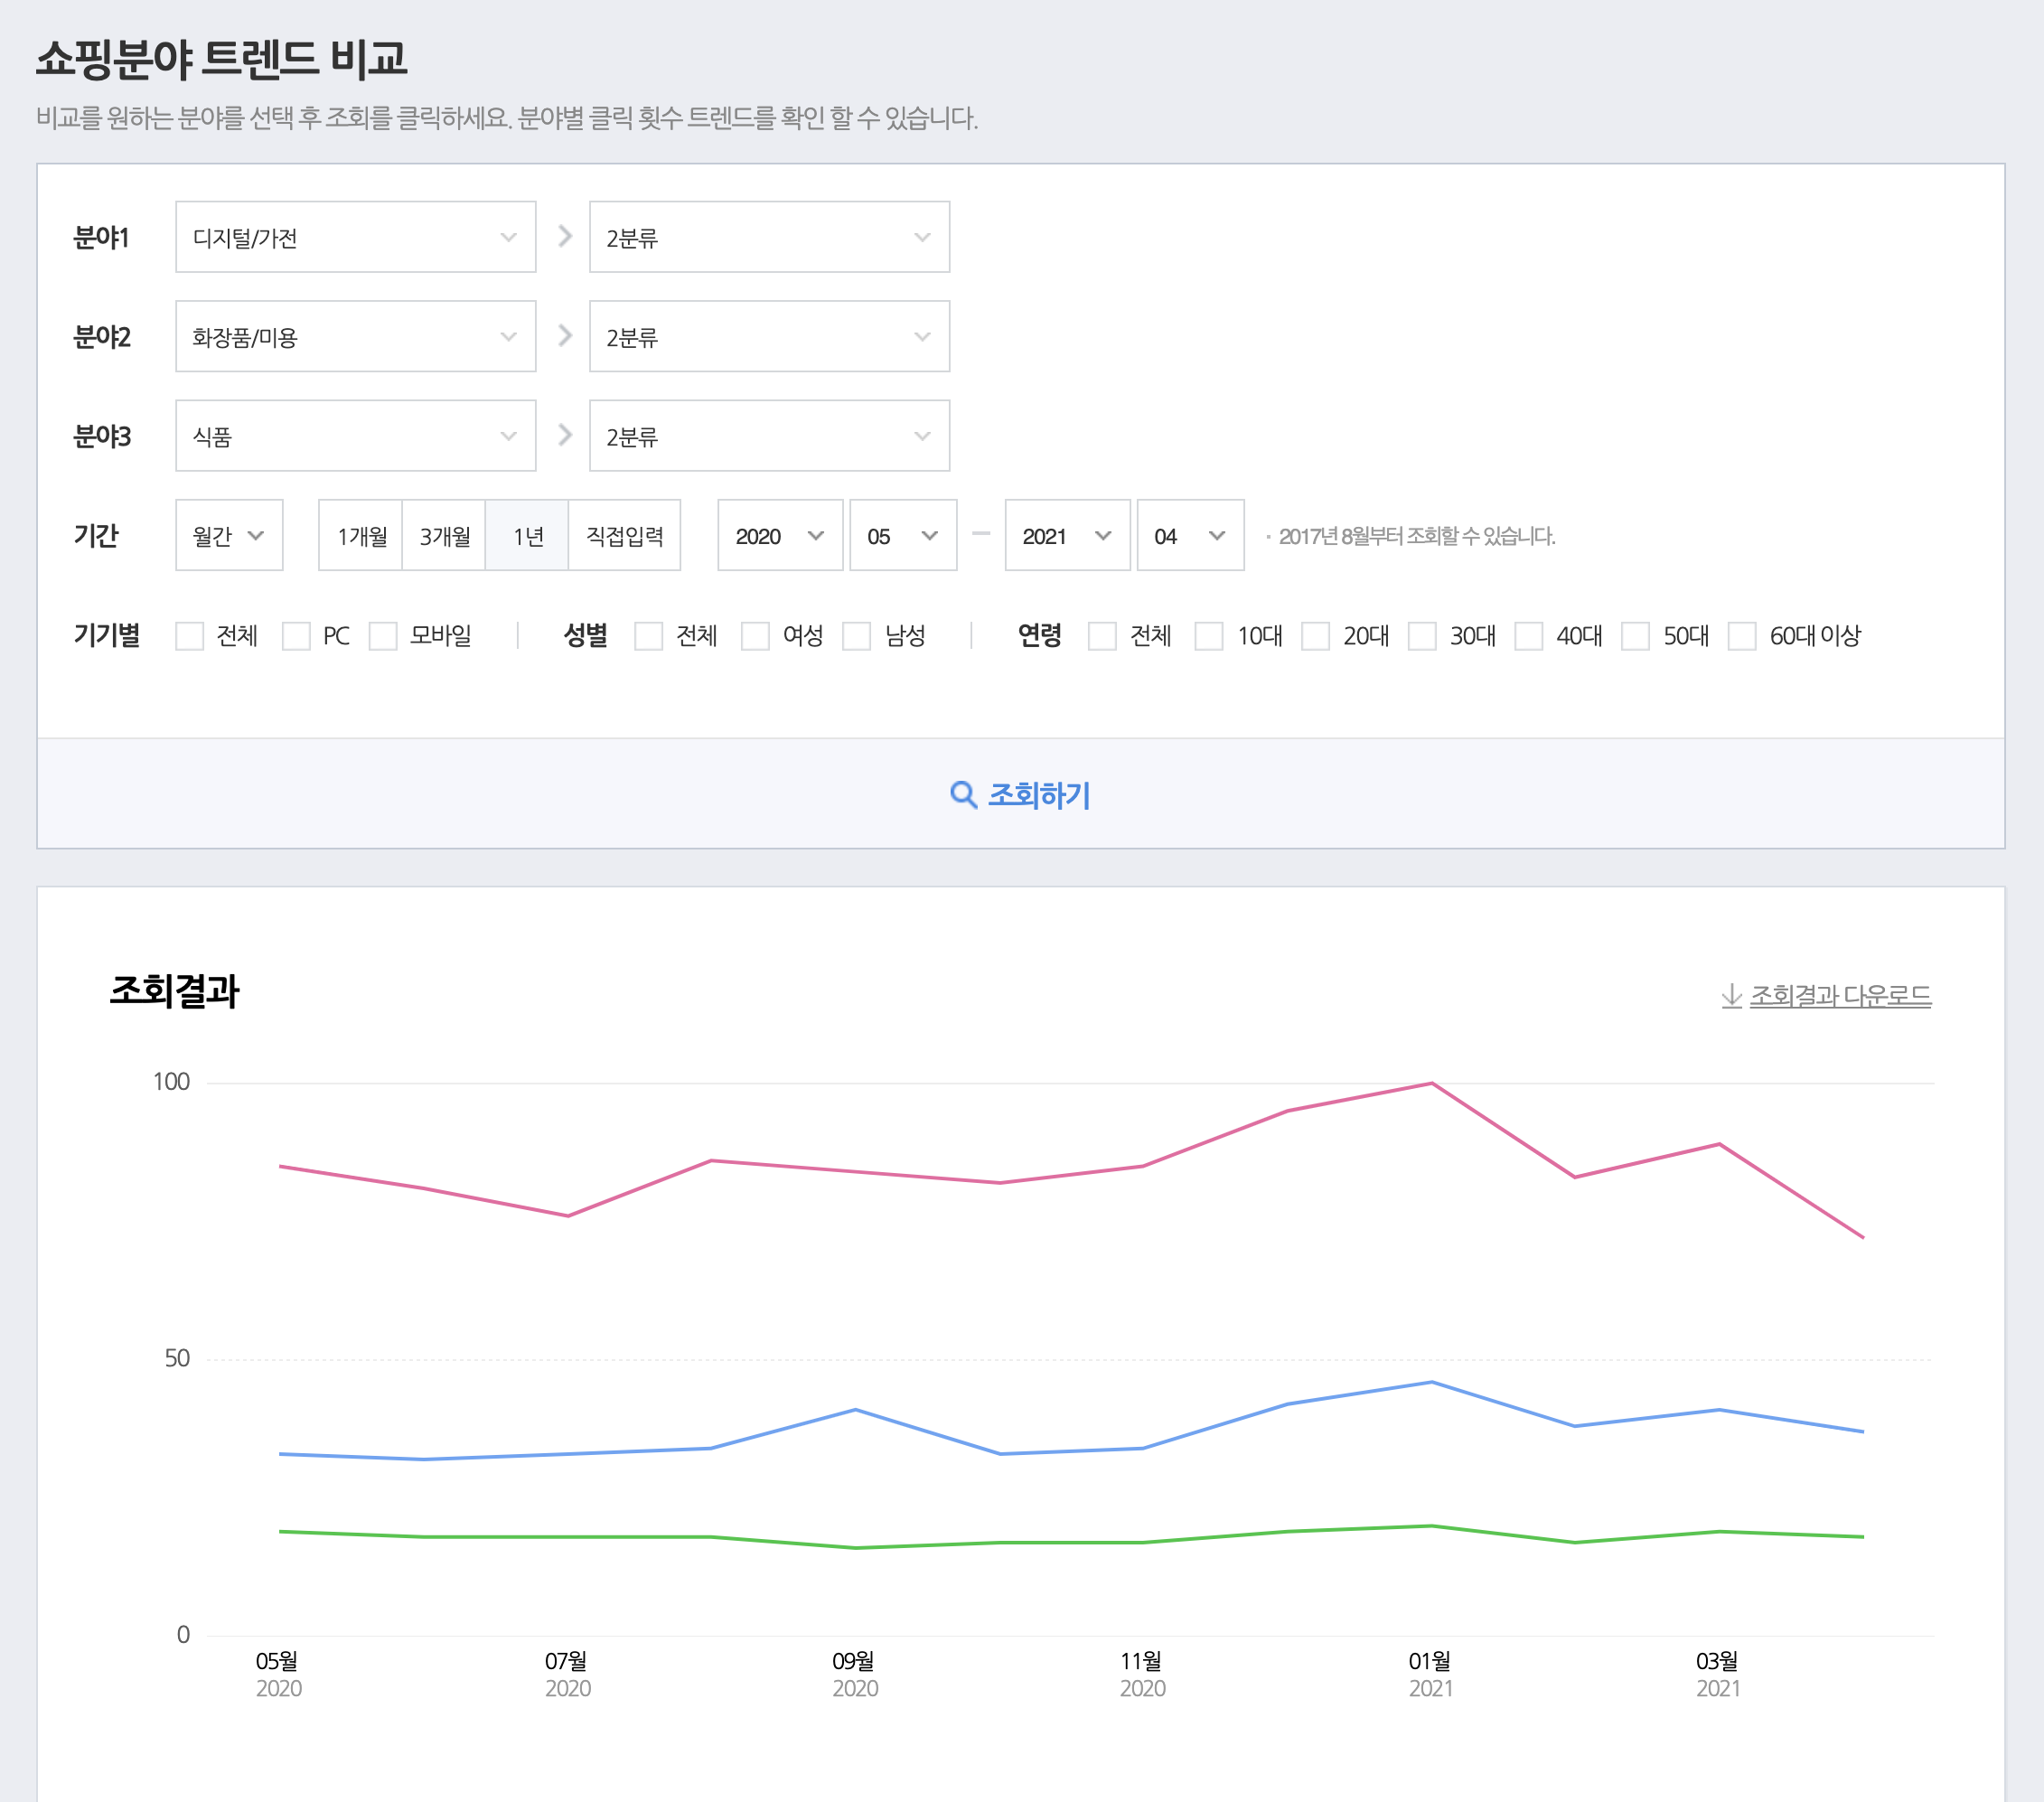Enable the 모바일 device checkbox
The height and width of the screenshot is (1802, 2044).
coord(383,636)
